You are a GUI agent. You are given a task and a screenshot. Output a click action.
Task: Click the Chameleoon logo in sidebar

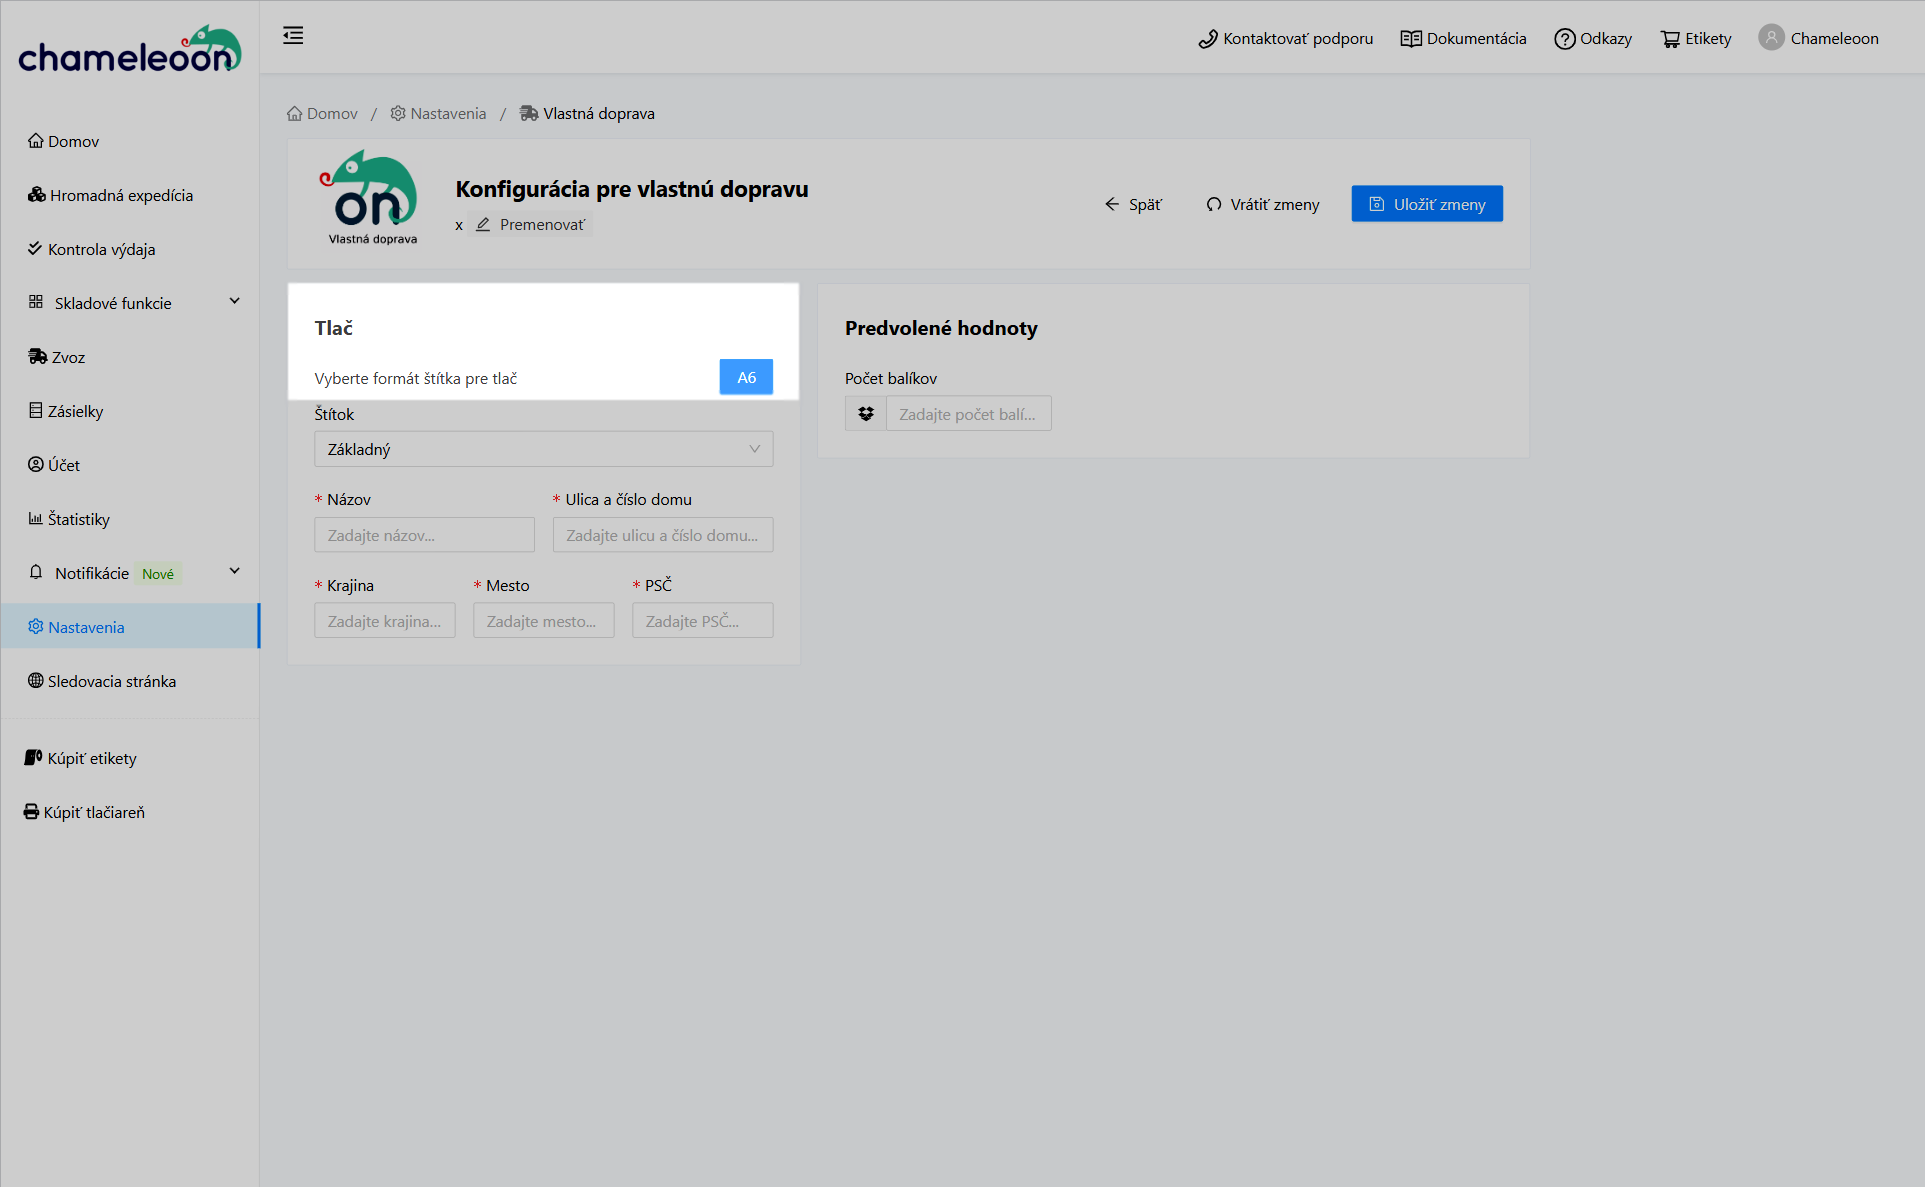pos(130,52)
